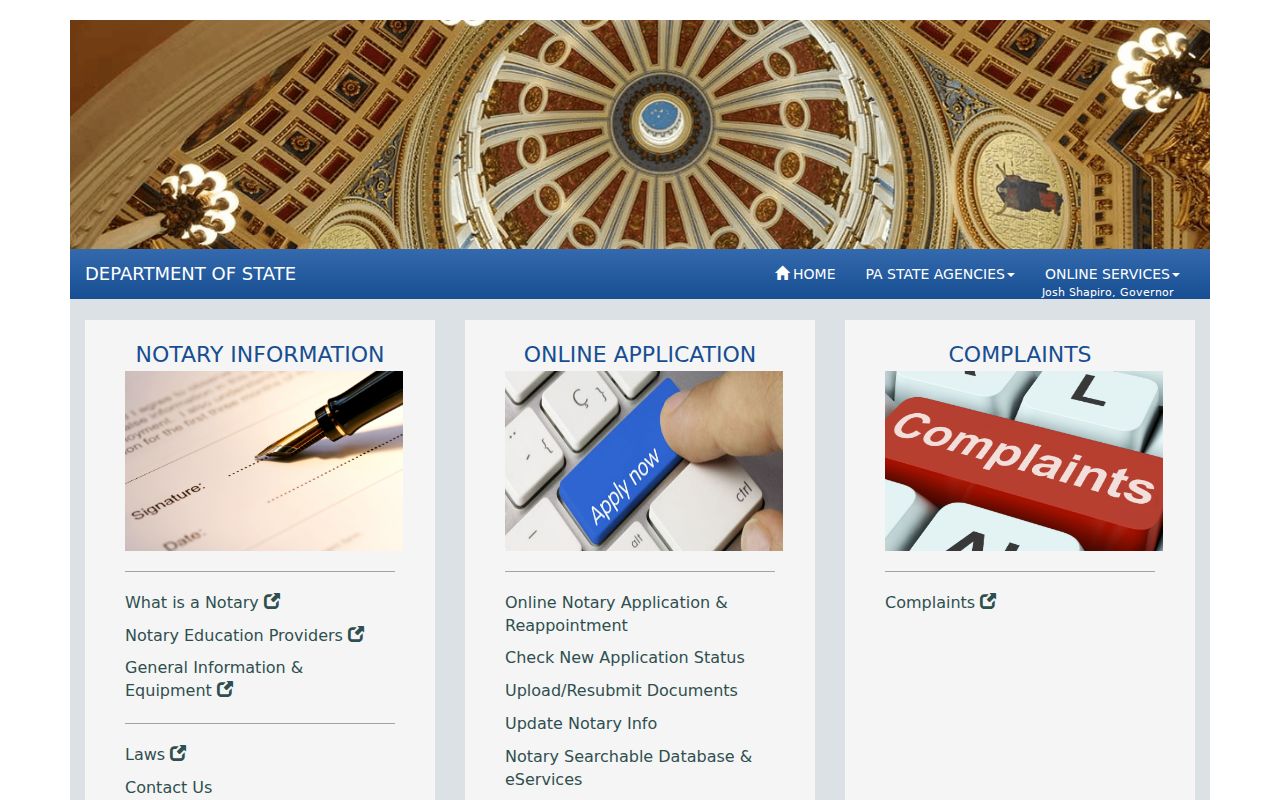
Task: Open Upload/Resubmit Documents link
Action: pos(621,690)
